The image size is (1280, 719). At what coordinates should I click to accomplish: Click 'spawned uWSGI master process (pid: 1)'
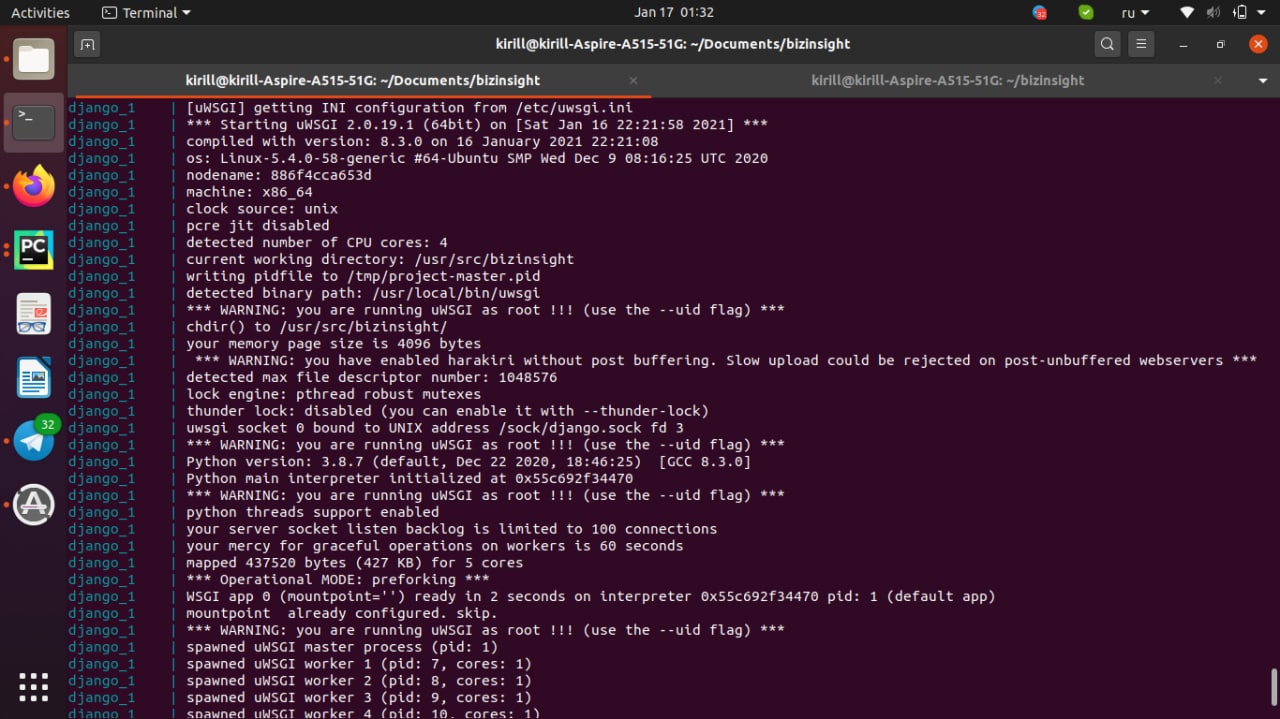[342, 647]
